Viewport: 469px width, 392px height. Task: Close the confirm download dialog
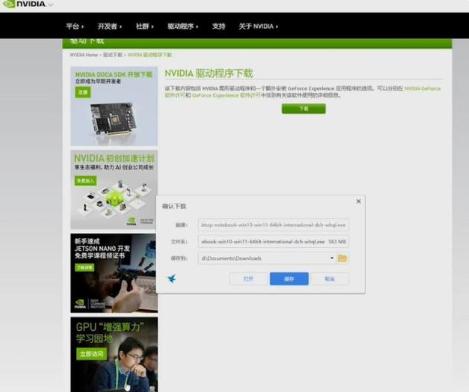click(358, 201)
